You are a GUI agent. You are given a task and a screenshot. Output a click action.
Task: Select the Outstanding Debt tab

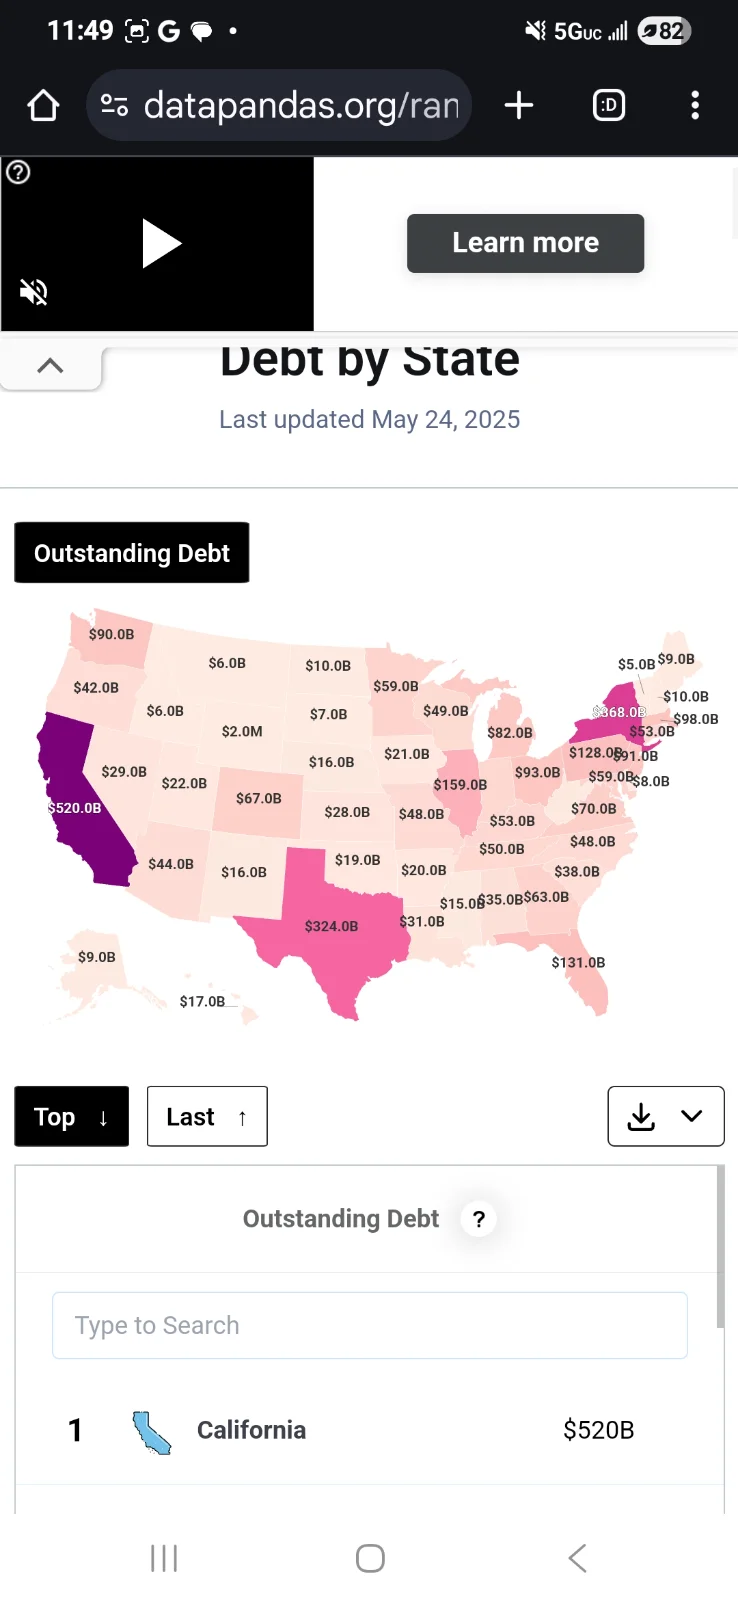tap(132, 553)
